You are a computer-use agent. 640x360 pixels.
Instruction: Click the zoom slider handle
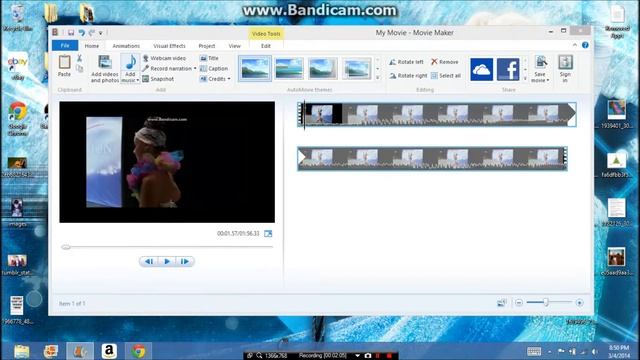coord(545,302)
